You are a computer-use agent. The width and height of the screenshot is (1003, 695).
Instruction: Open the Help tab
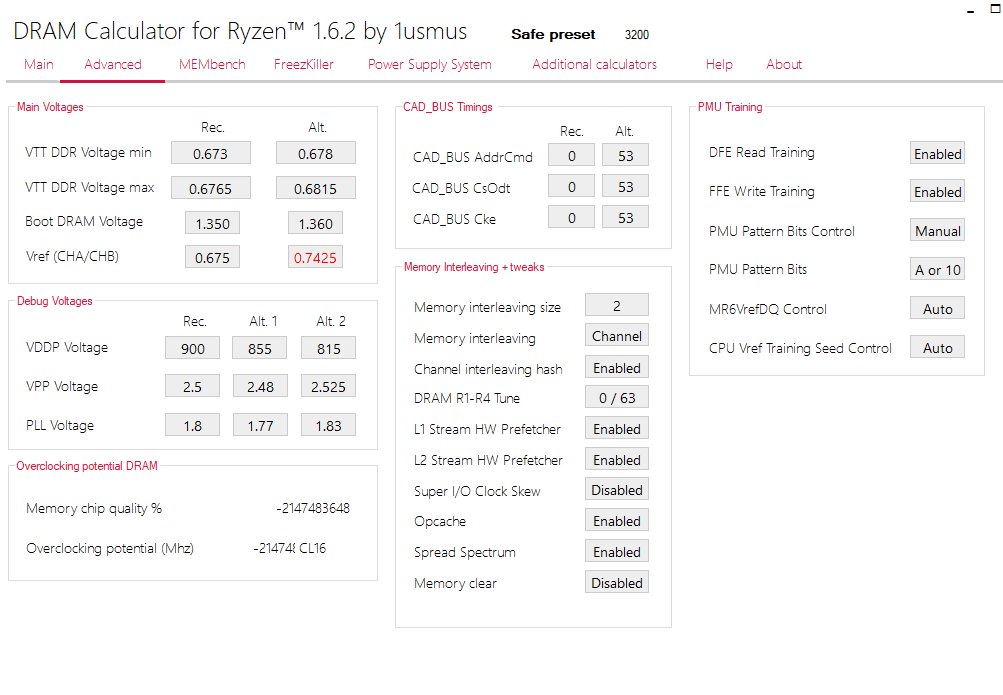click(x=719, y=65)
